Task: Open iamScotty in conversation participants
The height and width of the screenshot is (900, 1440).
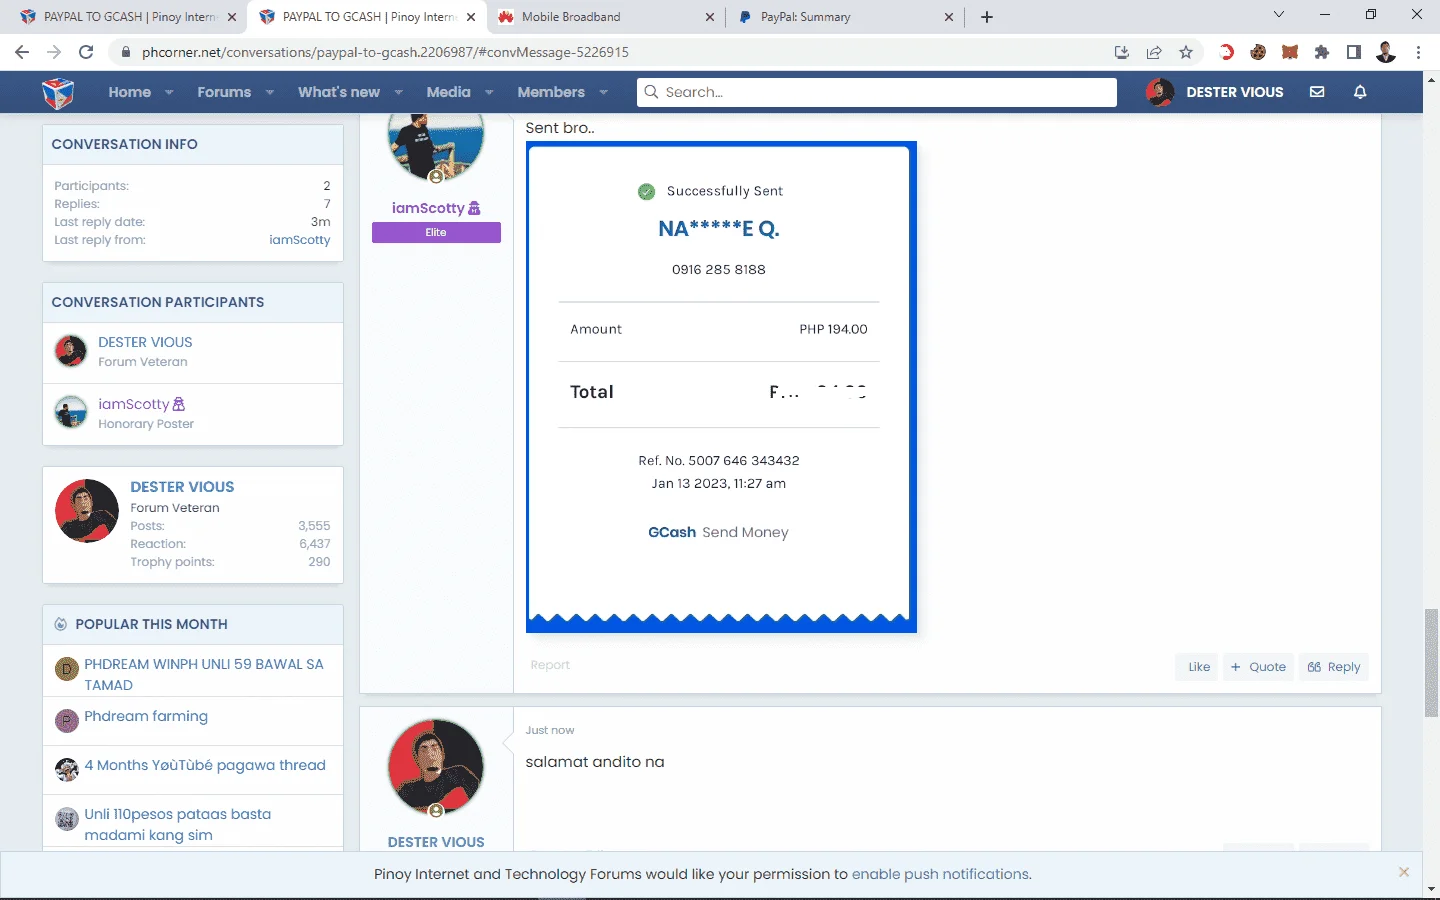Action: coord(134,404)
